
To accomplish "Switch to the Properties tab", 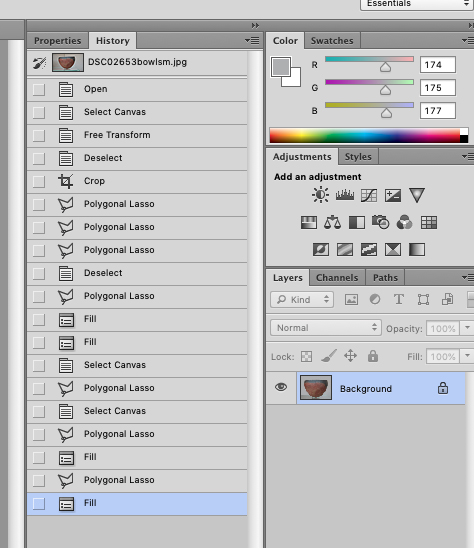I will tap(58, 41).
